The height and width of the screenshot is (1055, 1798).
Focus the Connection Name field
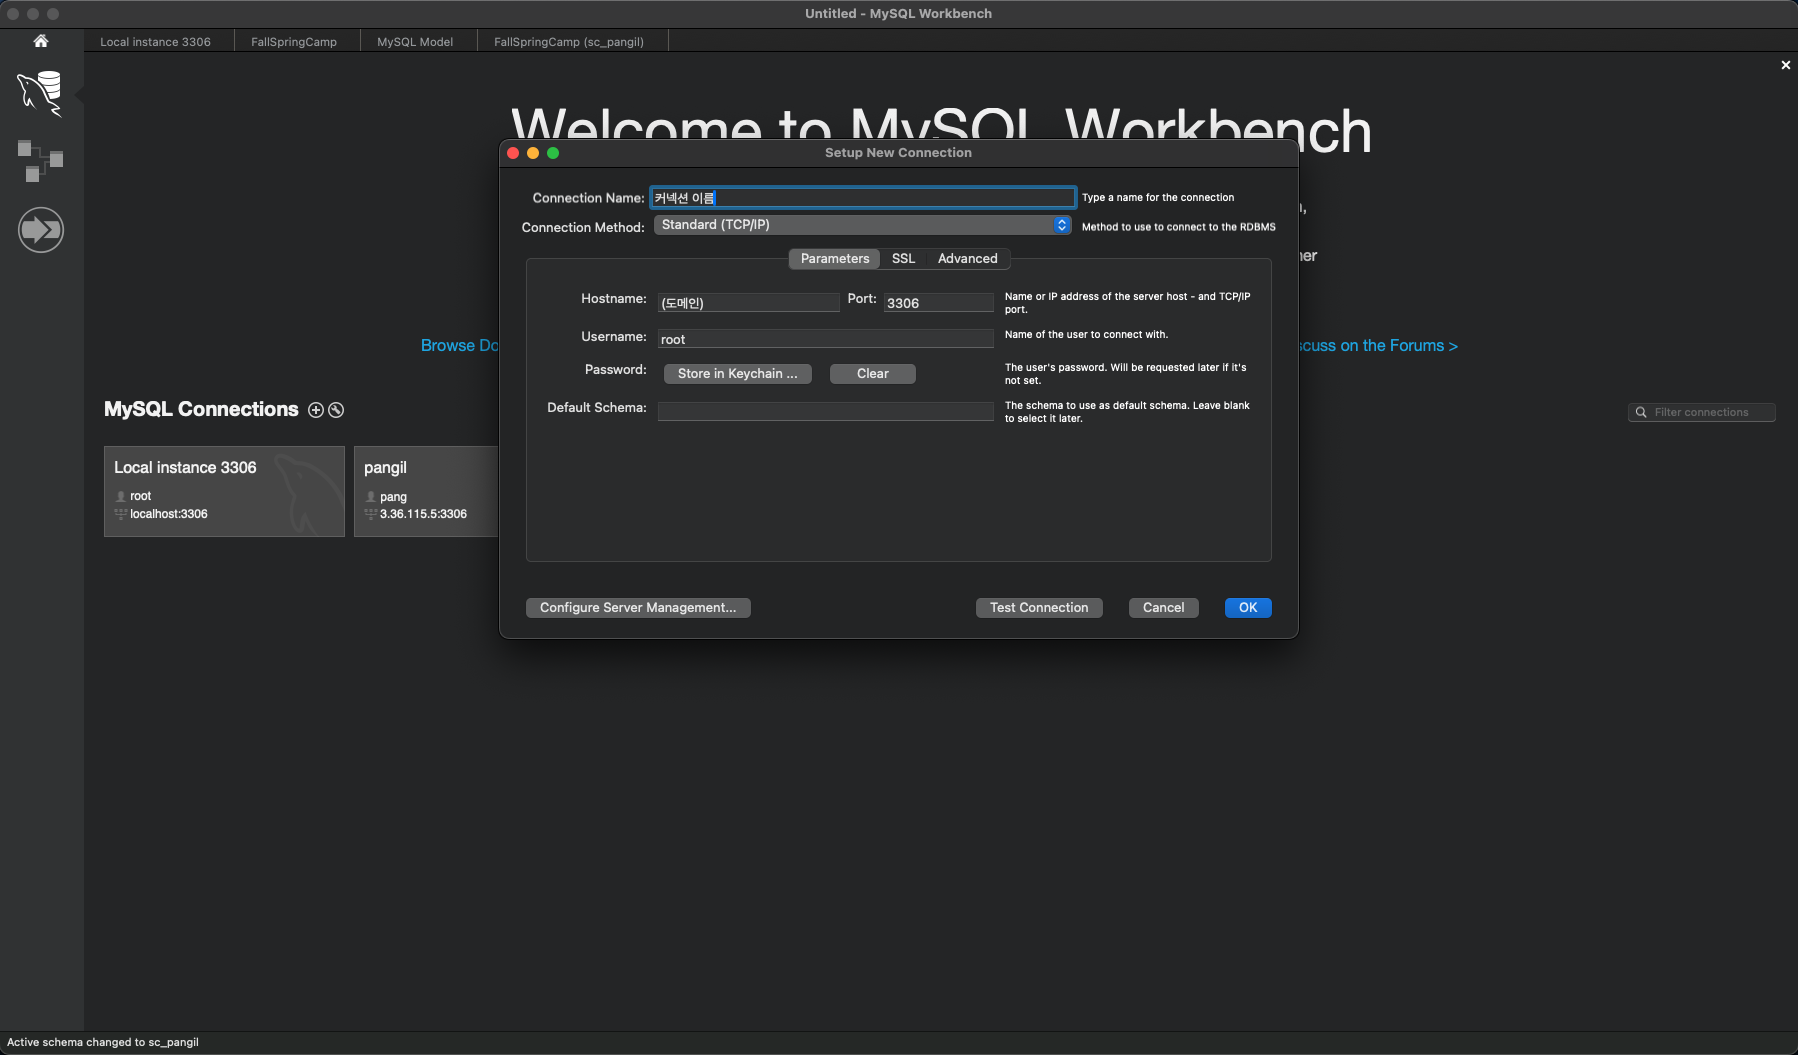tap(863, 198)
